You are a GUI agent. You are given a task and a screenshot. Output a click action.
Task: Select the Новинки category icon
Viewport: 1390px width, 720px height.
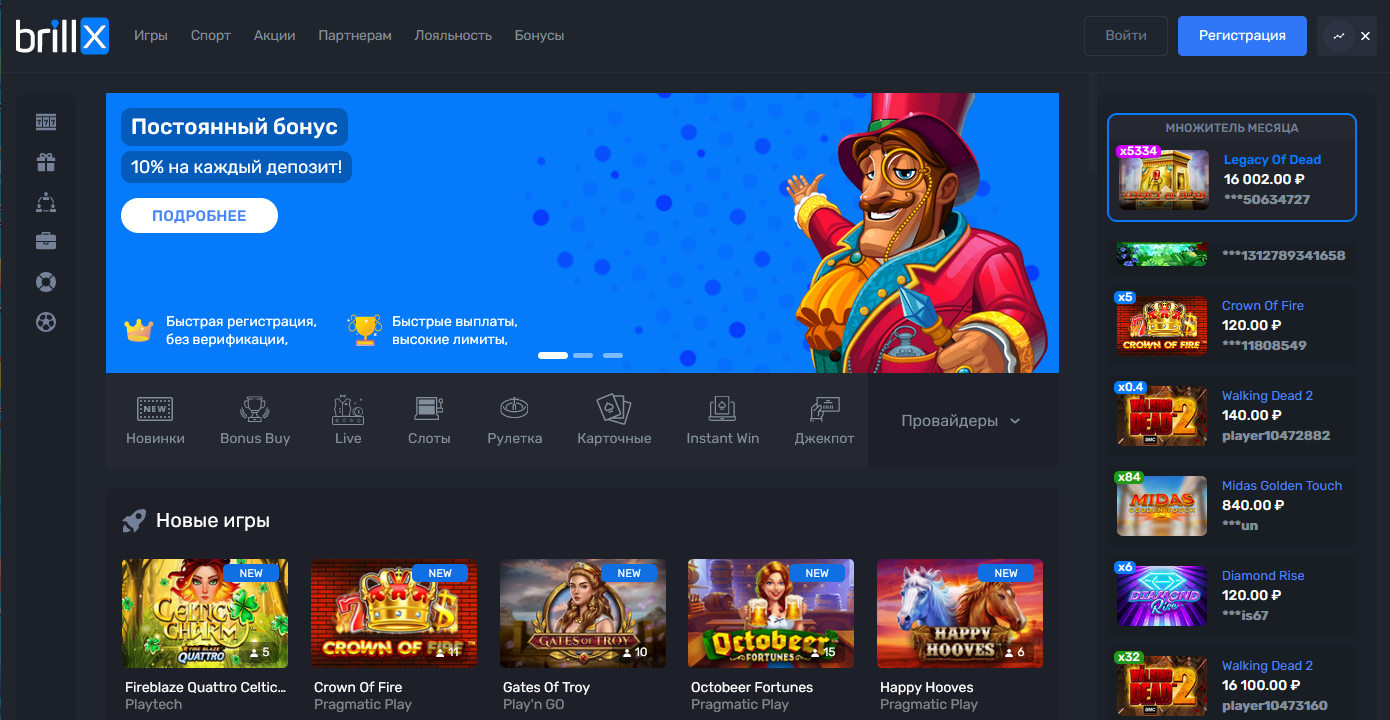coord(155,408)
